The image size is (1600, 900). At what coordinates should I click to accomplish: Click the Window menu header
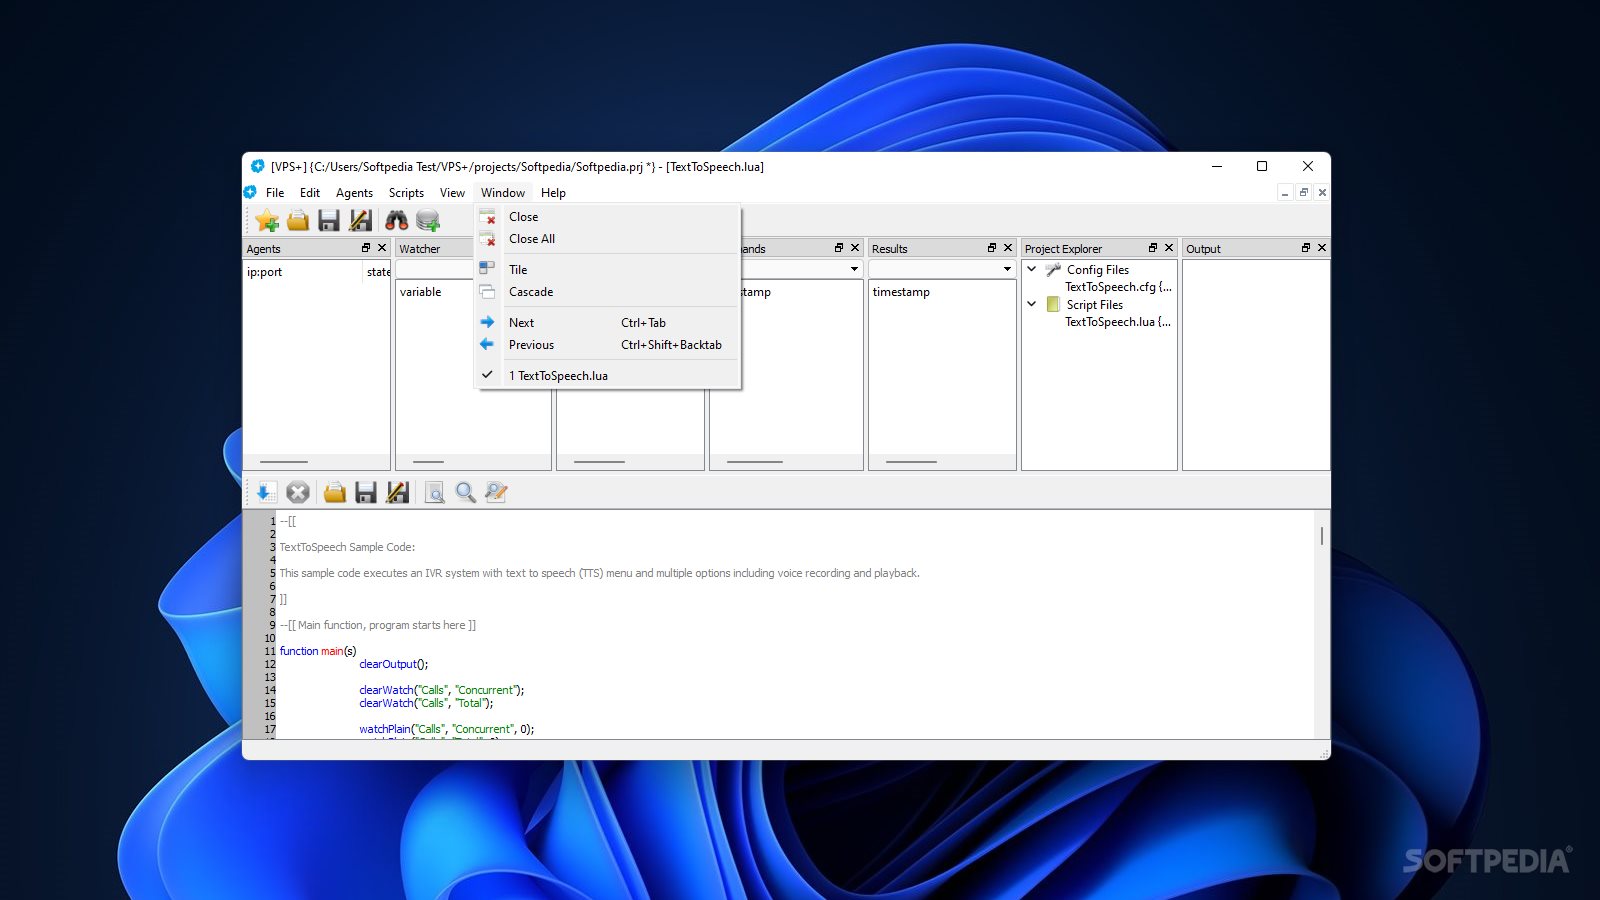coord(502,193)
